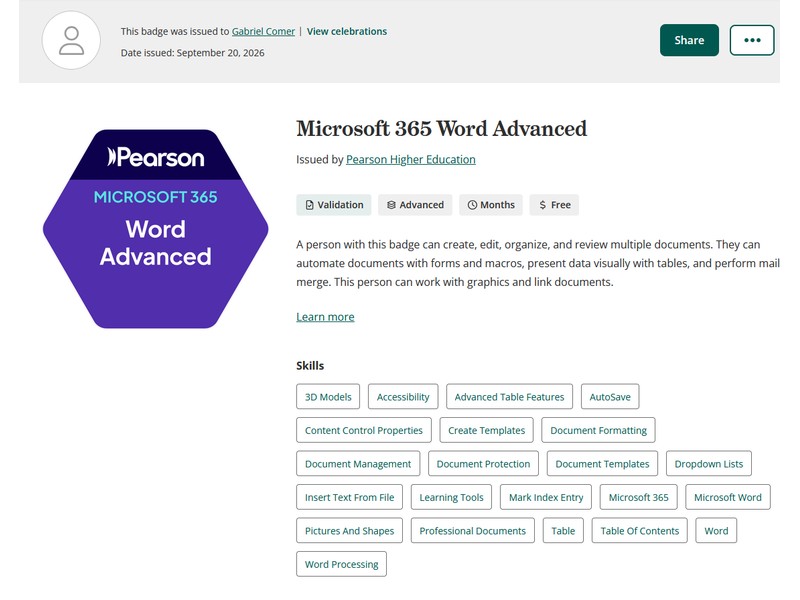
Task: Click the Microsoft 365 skill tag
Action: pyautogui.click(x=638, y=497)
